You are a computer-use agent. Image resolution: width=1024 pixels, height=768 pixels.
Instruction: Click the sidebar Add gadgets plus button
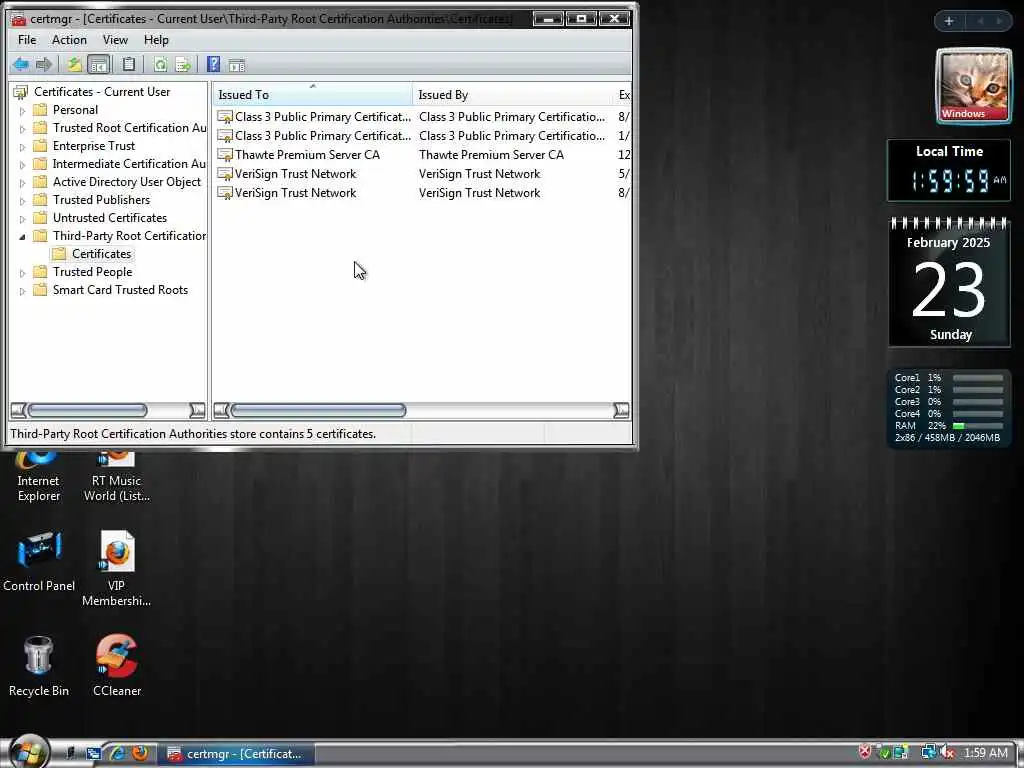(949, 21)
